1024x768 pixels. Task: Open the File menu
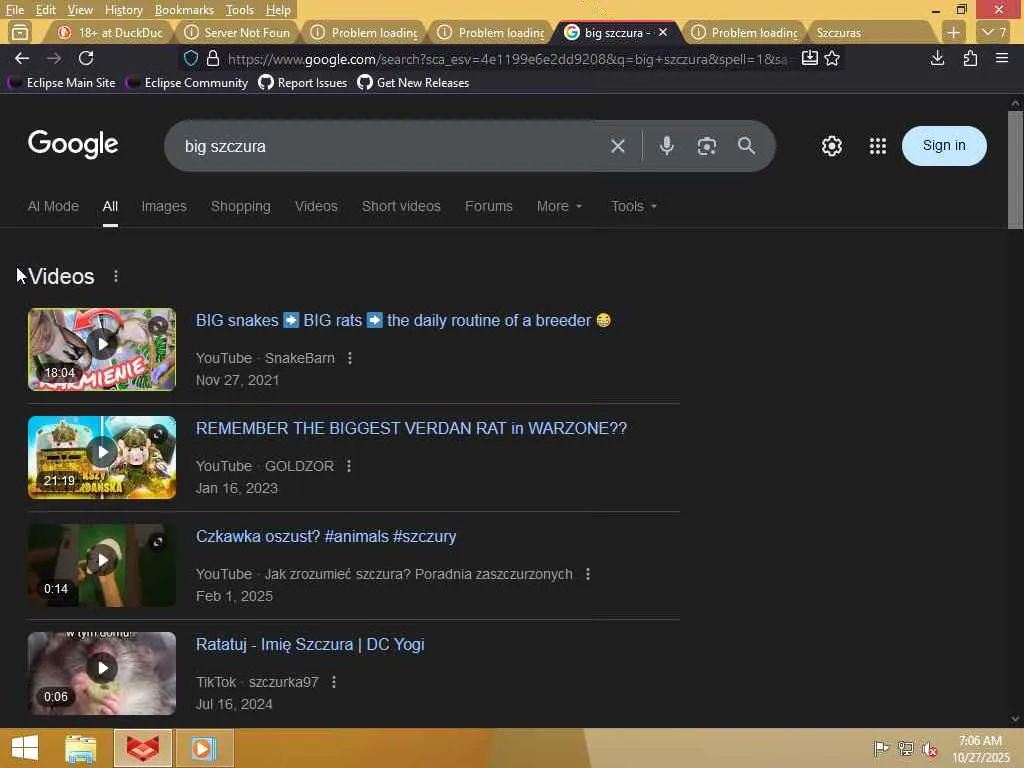14,10
